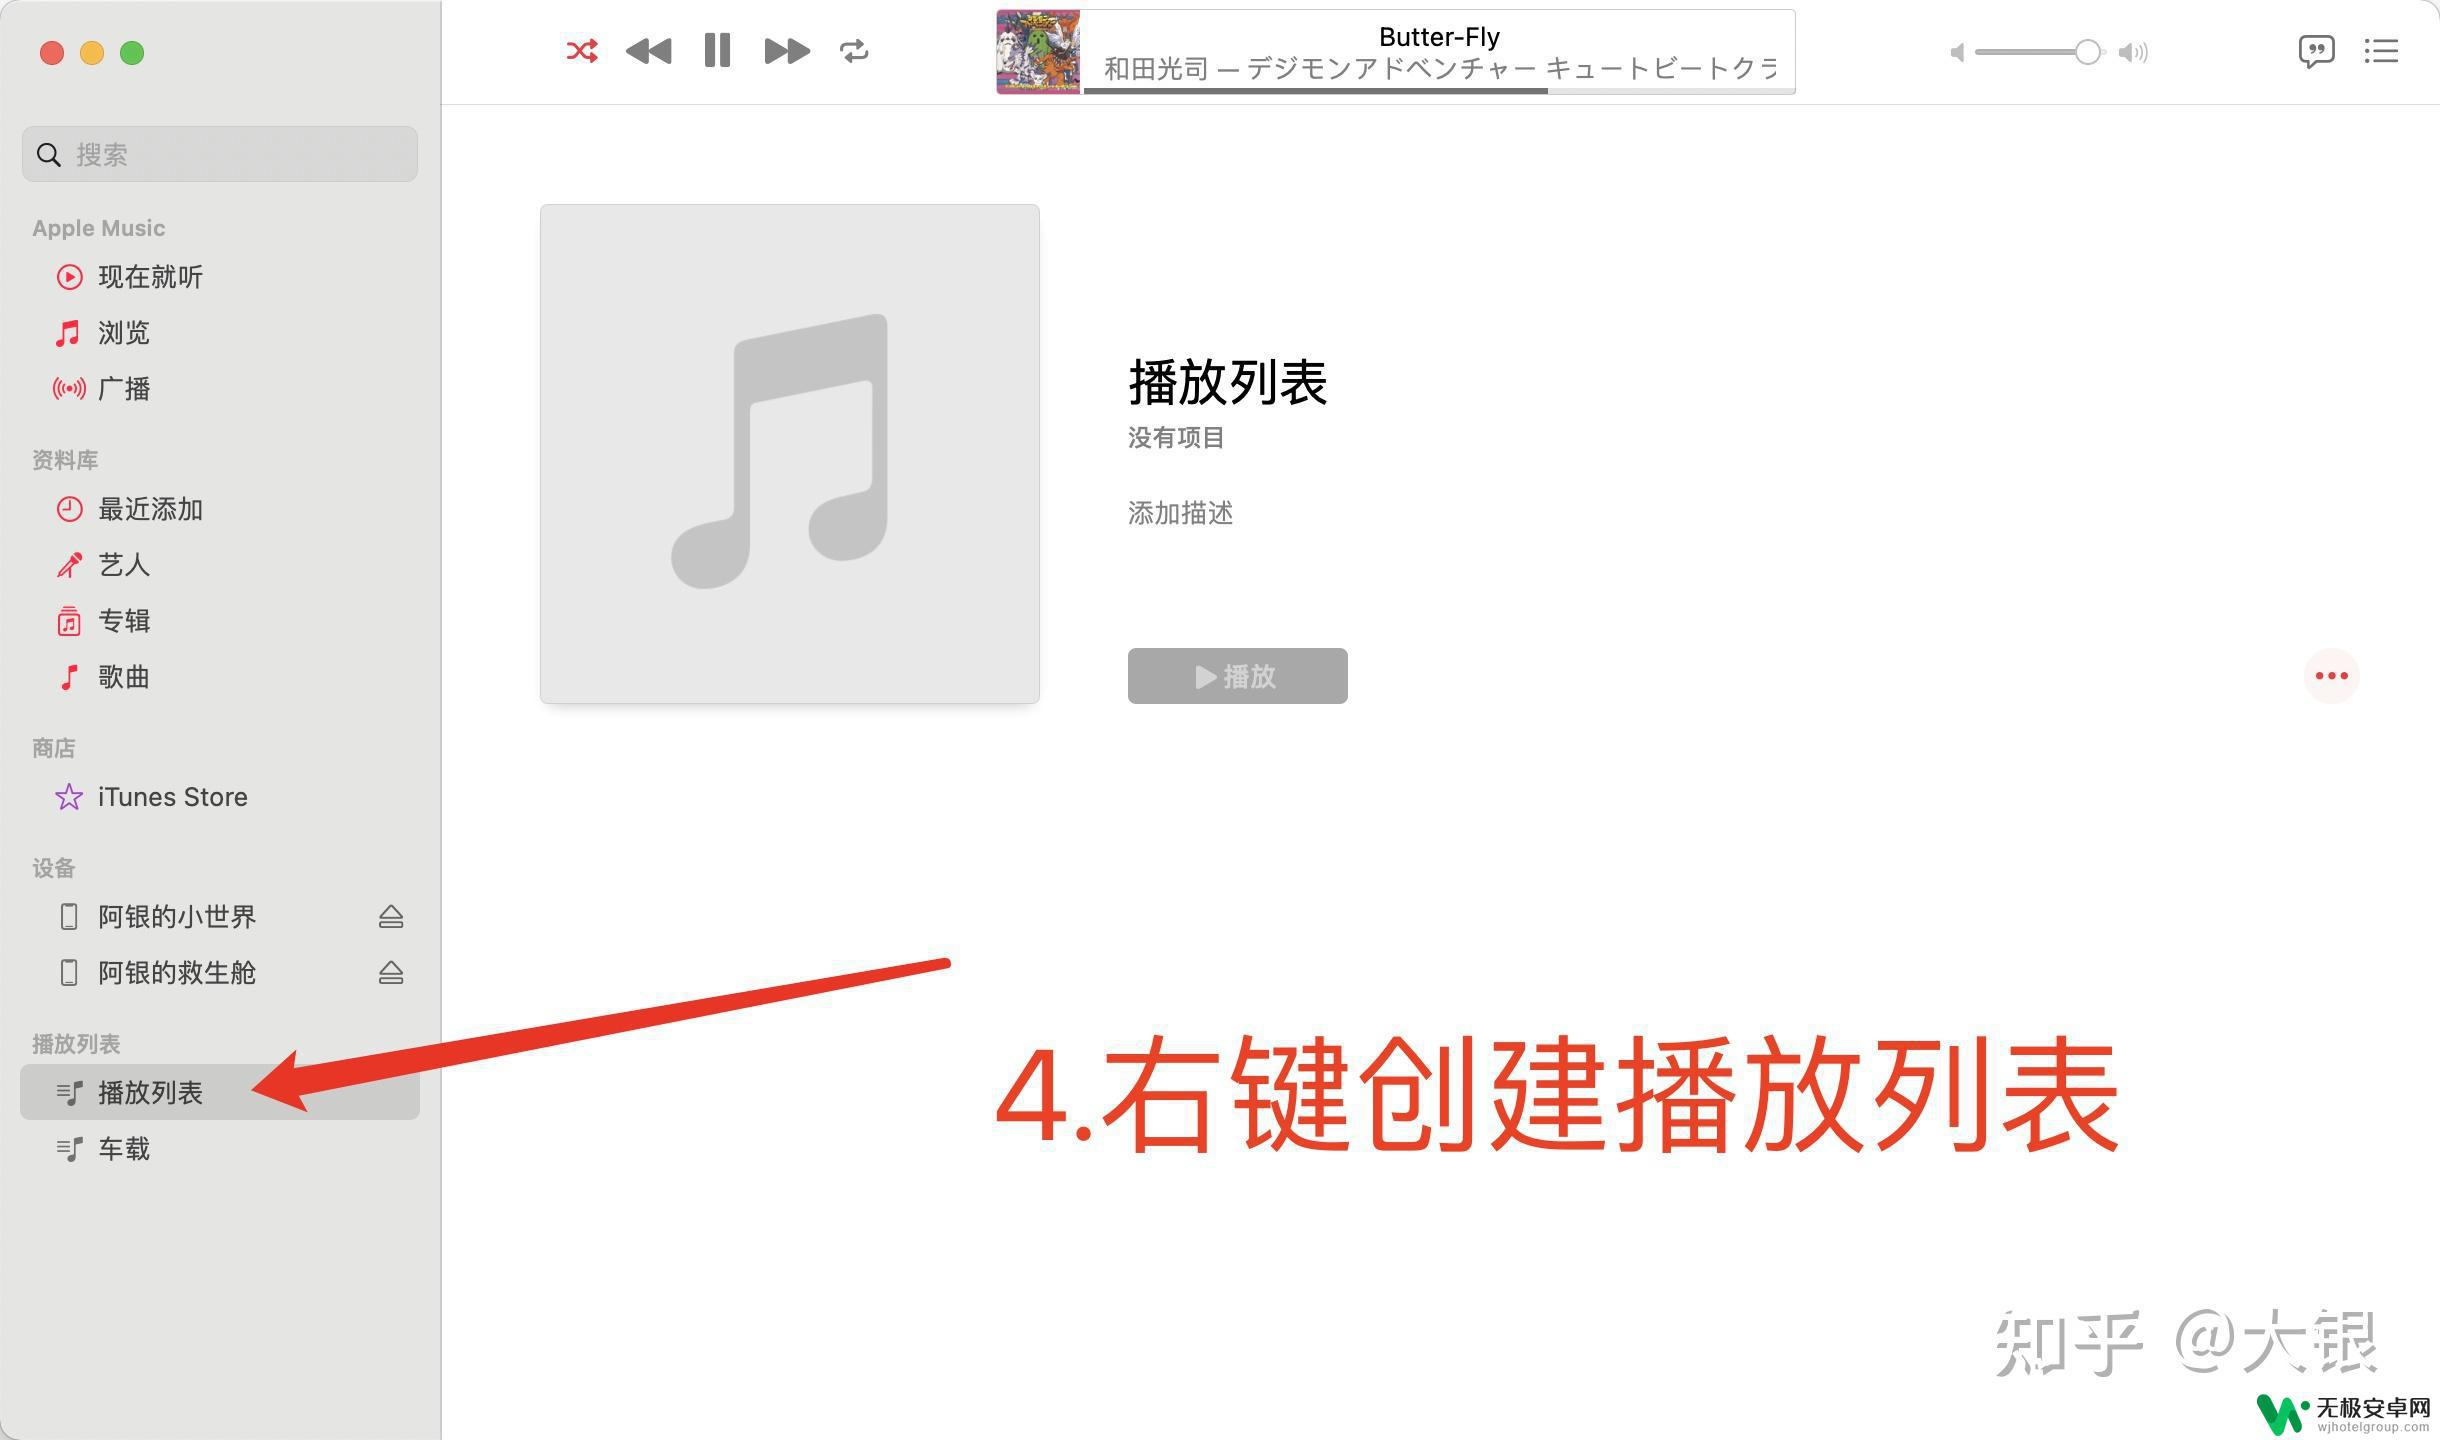
Task: Click the pause playback icon
Action: point(716,51)
